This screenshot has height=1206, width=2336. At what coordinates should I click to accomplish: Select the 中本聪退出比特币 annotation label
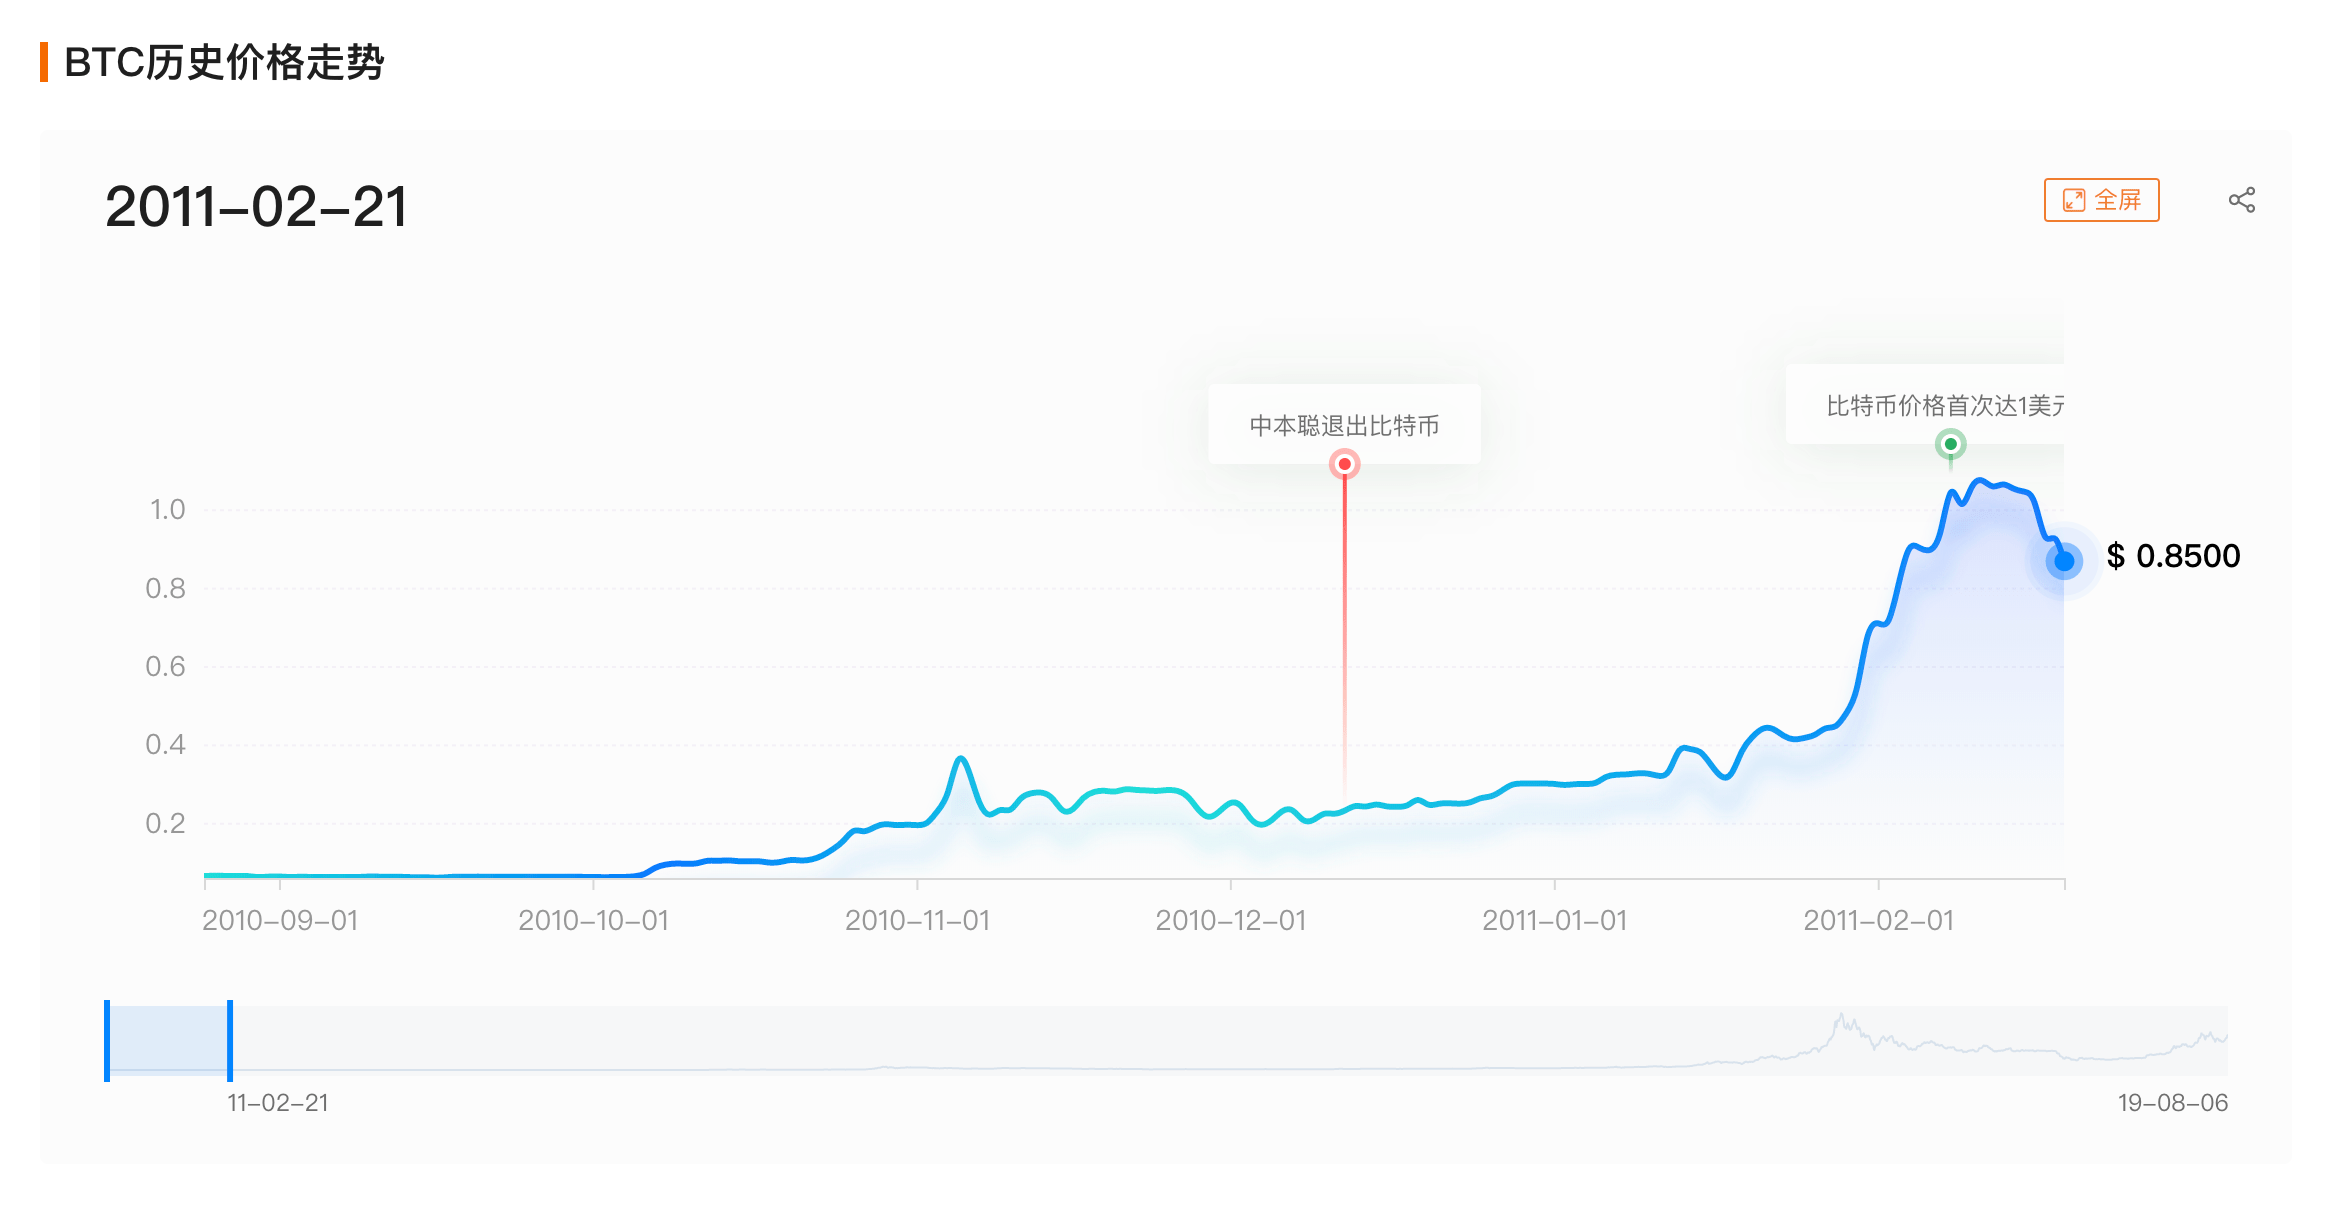1344,425
